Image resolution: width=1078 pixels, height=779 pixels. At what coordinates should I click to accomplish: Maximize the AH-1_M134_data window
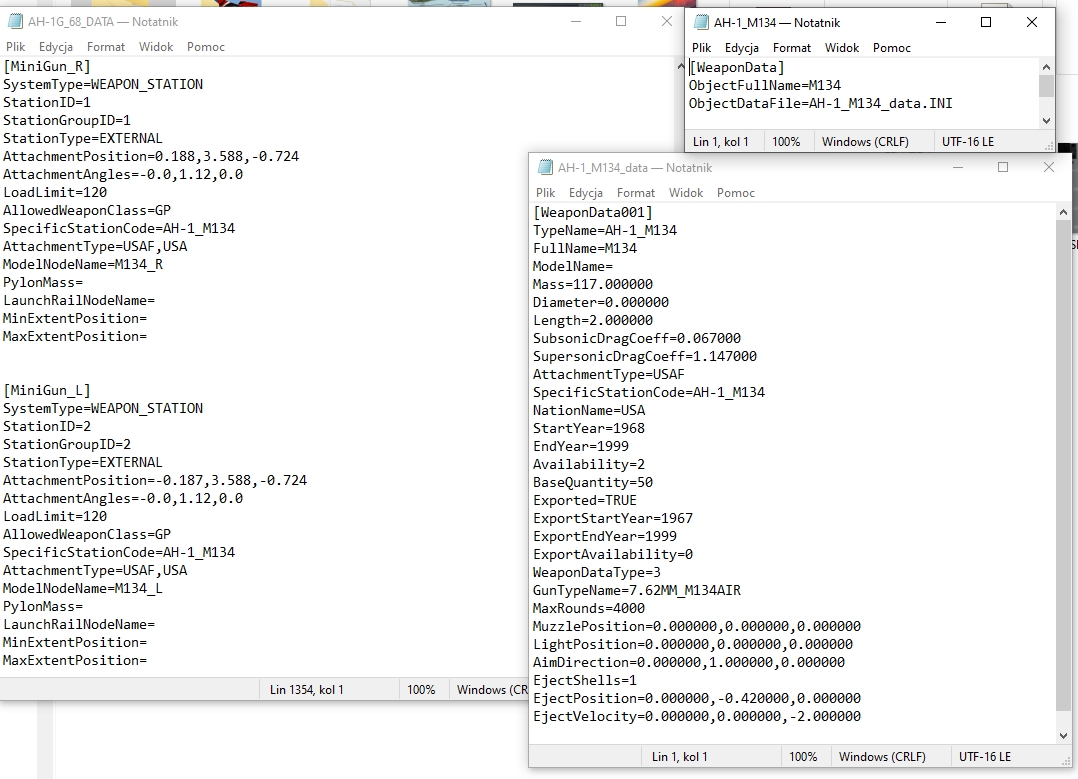[x=1003, y=167]
